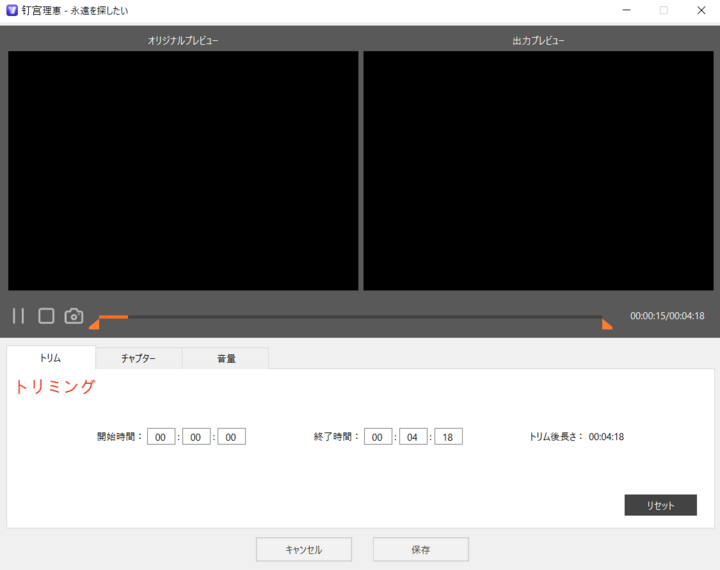Click the app icon in title bar
Screen dimensions: 720x570
tap(12, 10)
